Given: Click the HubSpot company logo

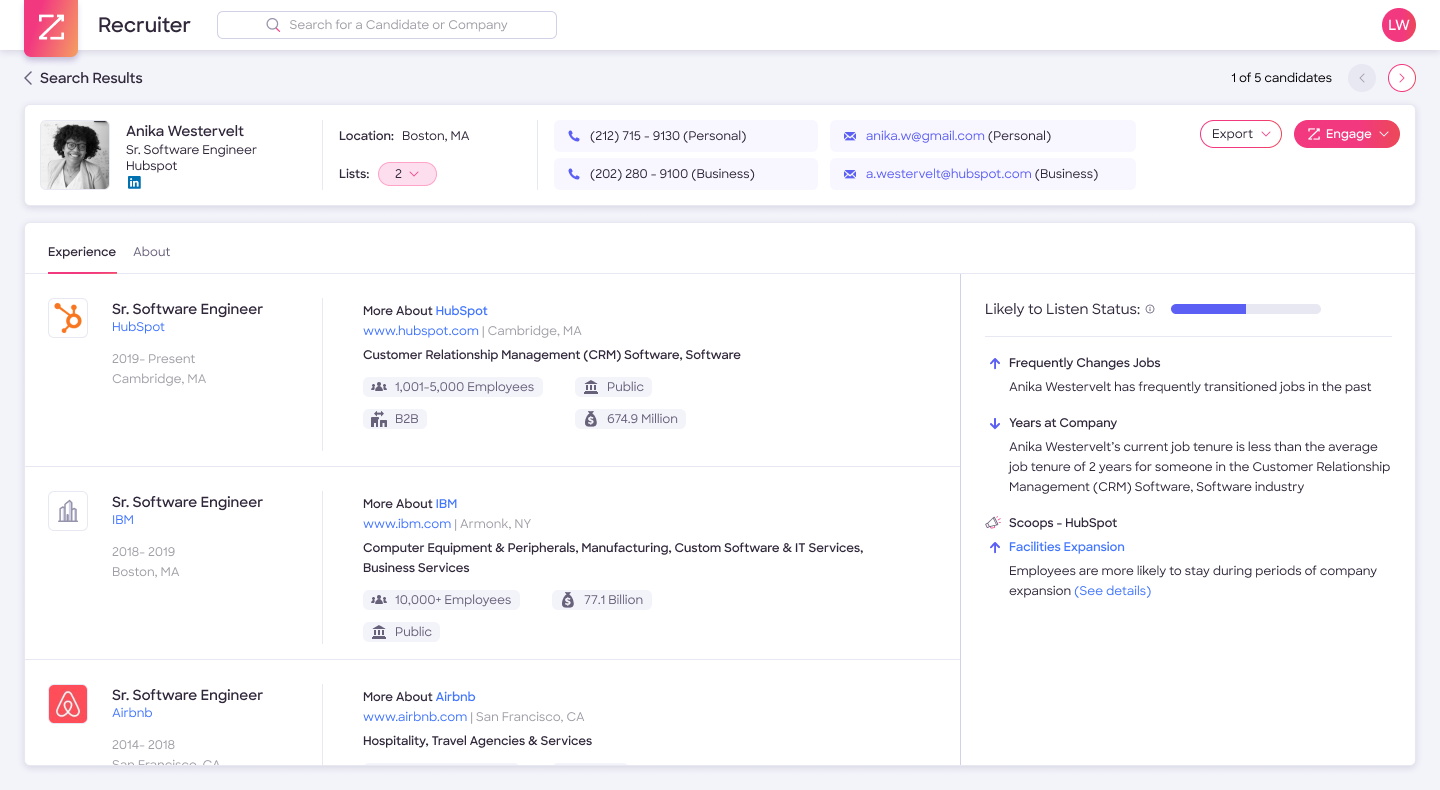Looking at the screenshot, I should pyautogui.click(x=68, y=318).
